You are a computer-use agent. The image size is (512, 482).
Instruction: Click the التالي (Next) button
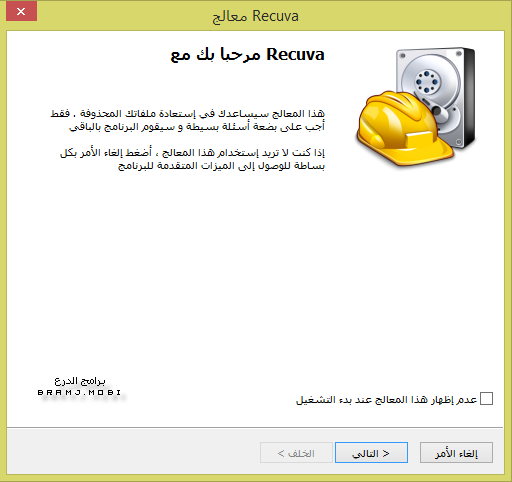pos(371,453)
